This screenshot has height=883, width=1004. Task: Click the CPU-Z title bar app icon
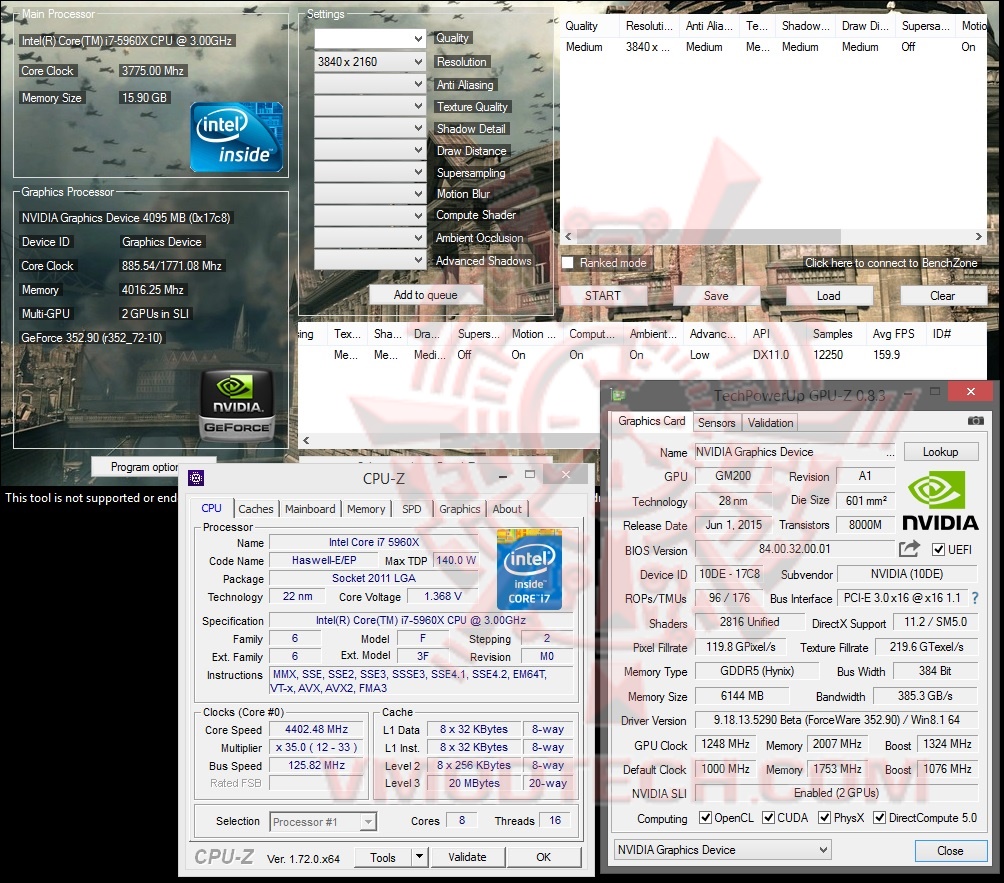tap(196, 478)
